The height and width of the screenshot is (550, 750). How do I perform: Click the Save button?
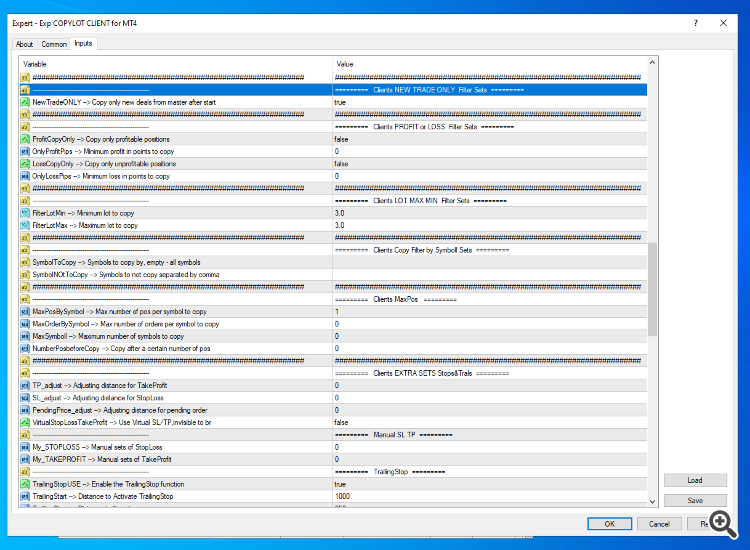[x=695, y=501]
